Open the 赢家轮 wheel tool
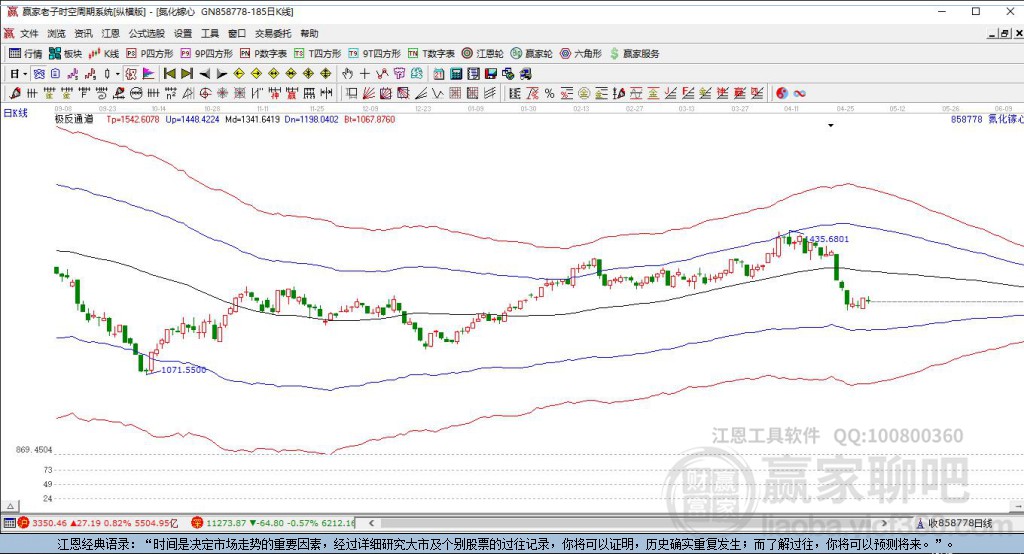1024x554 pixels. coord(532,54)
